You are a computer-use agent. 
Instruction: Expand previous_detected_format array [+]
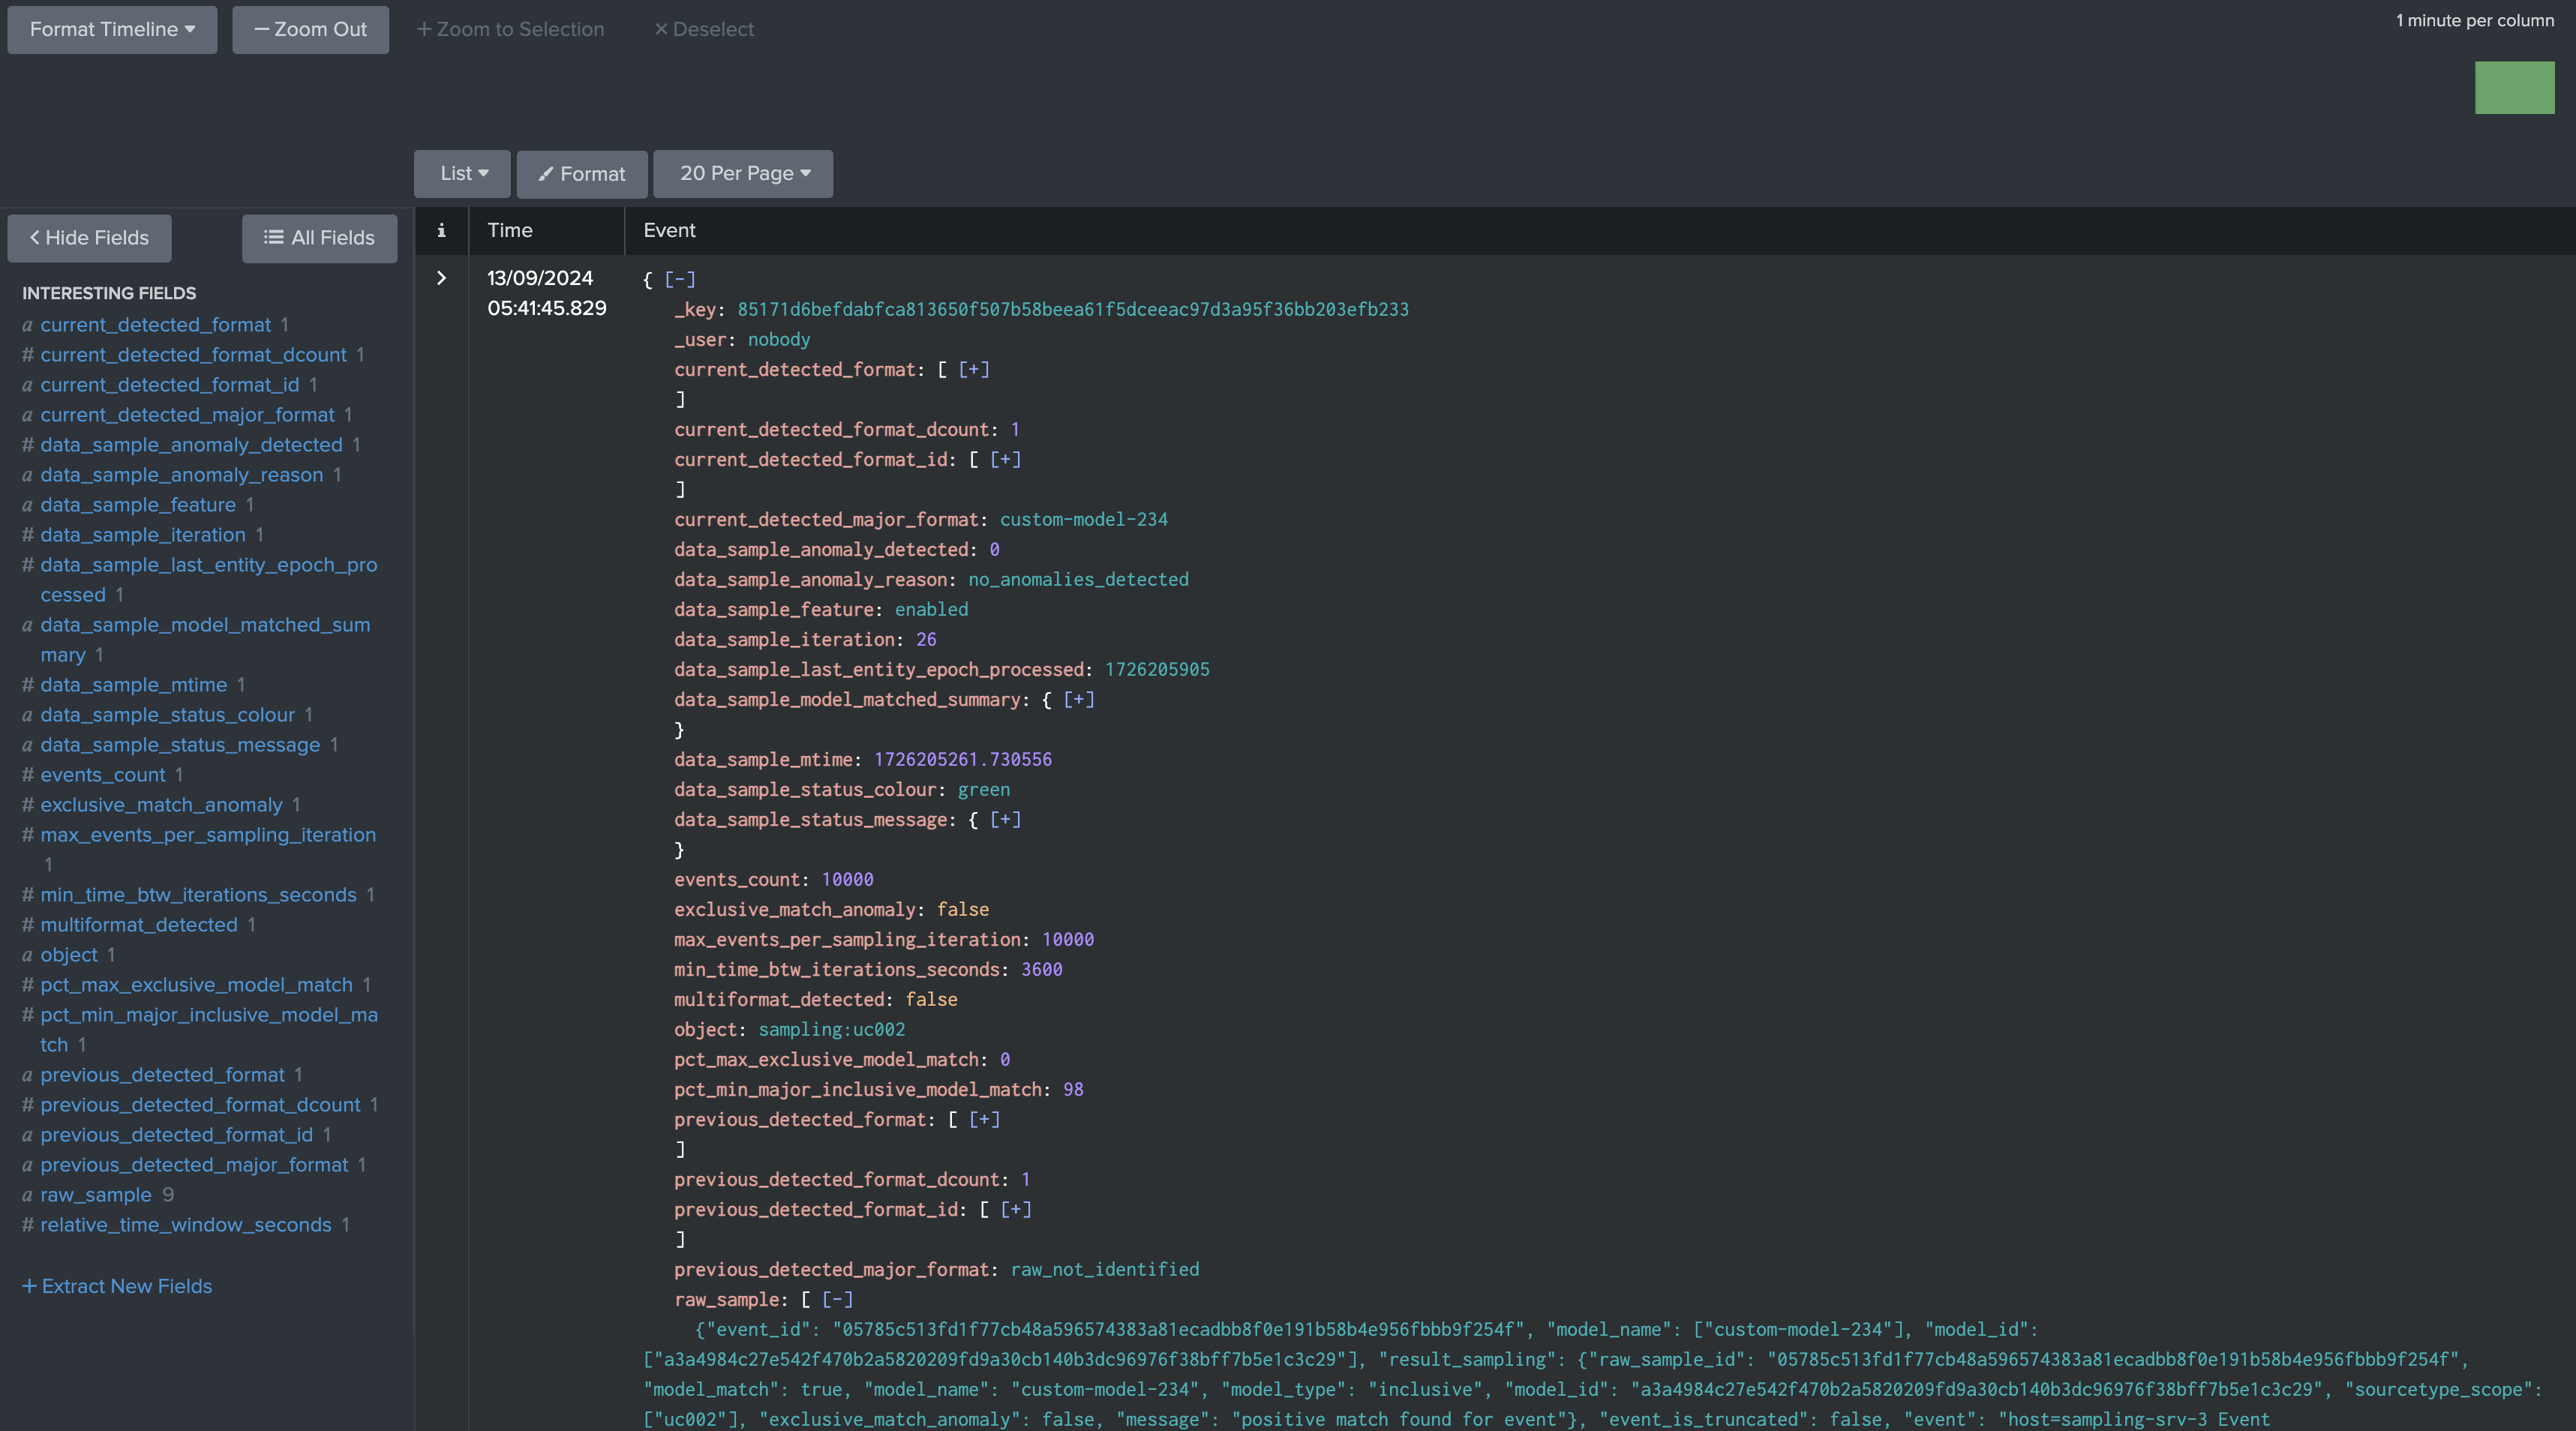[x=984, y=1119]
